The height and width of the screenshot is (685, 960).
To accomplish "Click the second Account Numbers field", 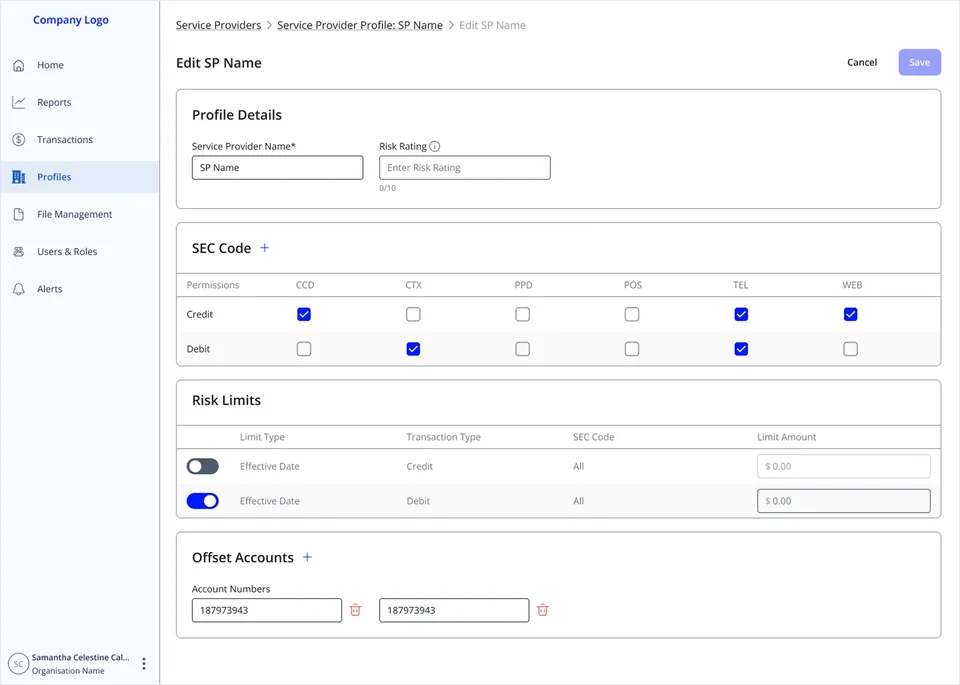I will click(454, 610).
